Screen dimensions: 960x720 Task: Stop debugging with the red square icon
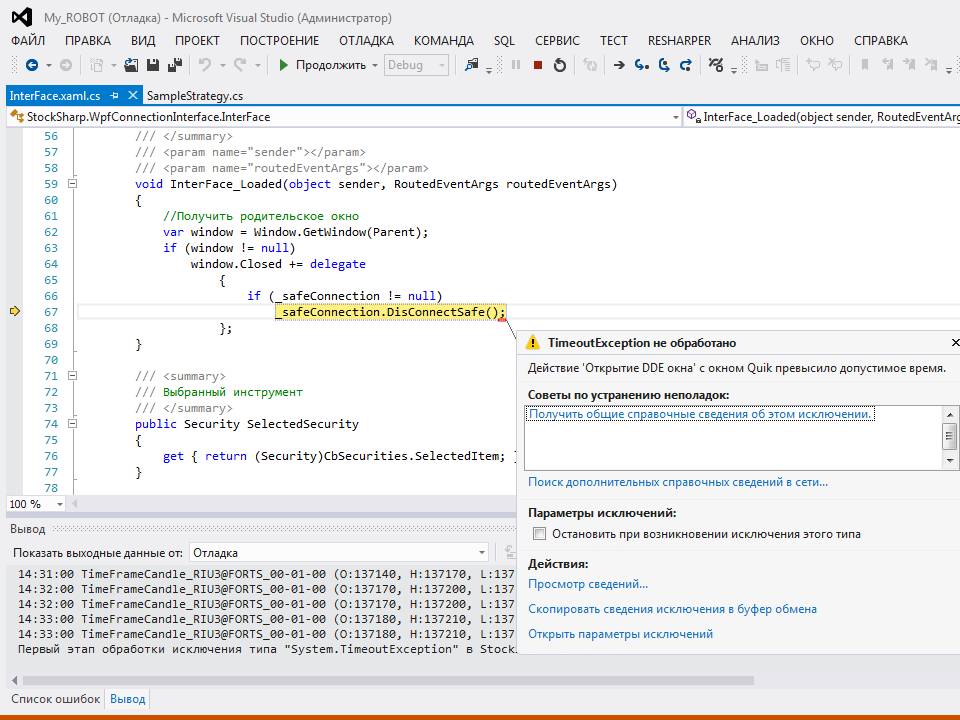[x=537, y=65]
